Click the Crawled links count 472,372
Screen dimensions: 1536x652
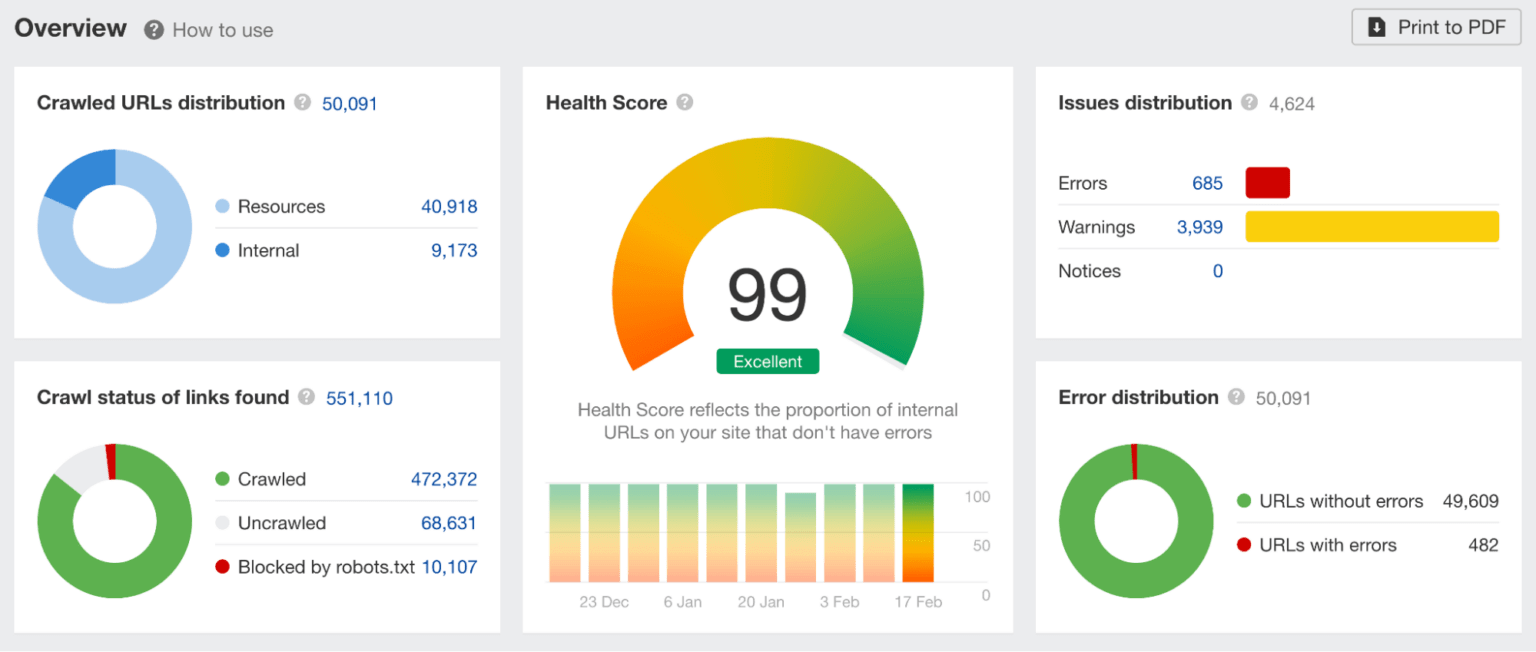[x=444, y=479]
